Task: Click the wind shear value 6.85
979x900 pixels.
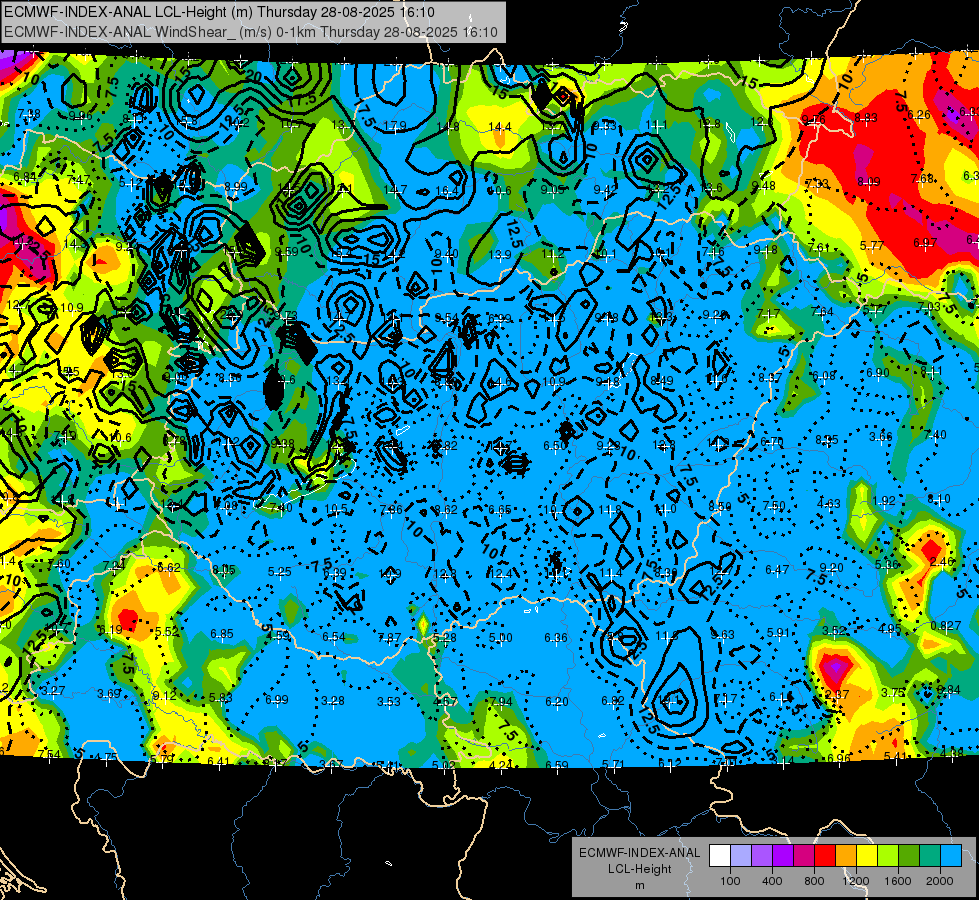Action: [x=222, y=633]
